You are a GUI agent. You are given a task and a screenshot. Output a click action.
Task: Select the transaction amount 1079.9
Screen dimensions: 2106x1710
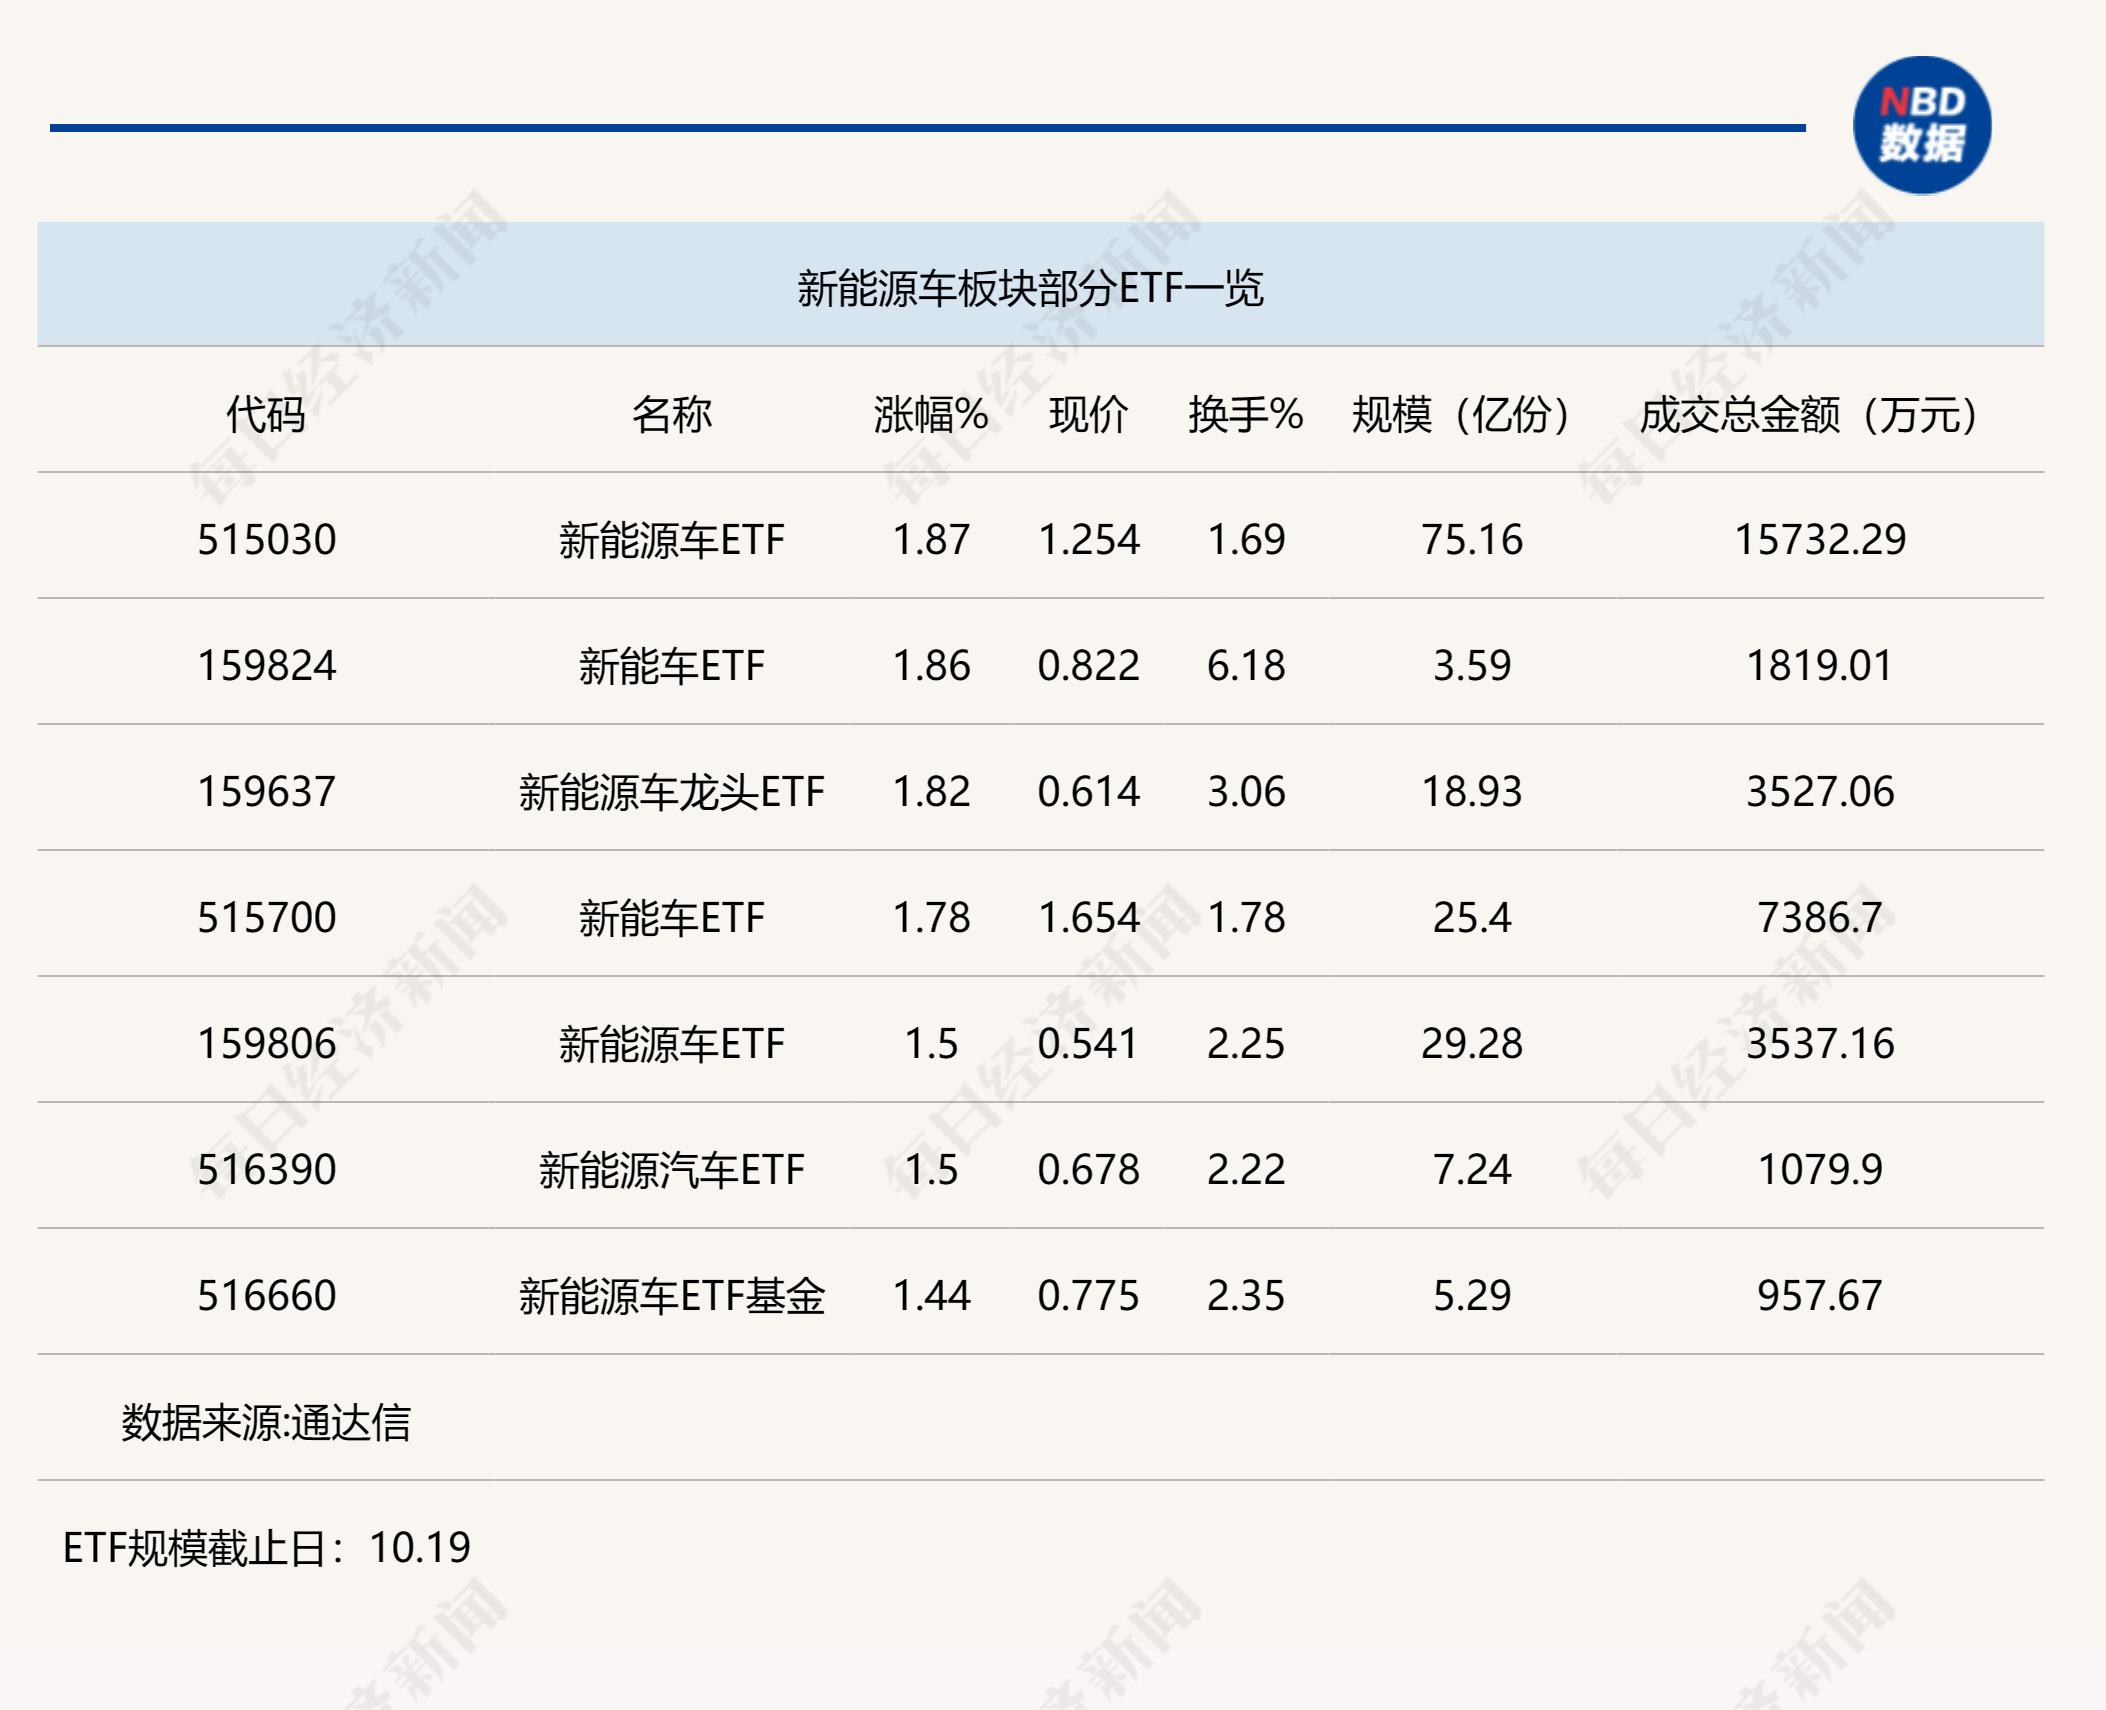point(1820,1170)
